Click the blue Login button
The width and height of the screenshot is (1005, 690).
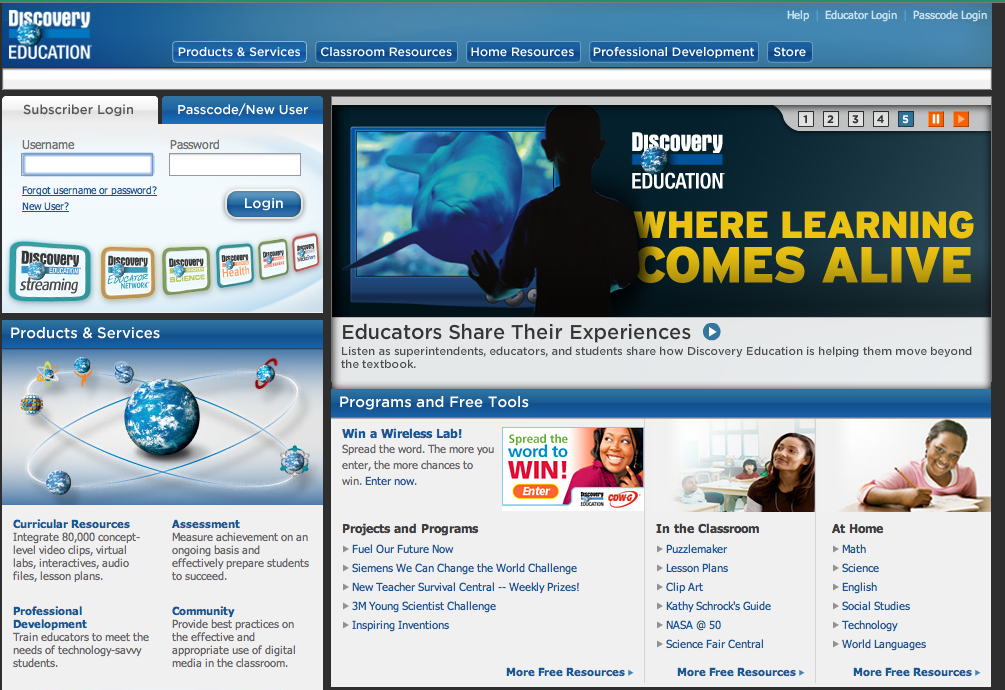click(263, 204)
